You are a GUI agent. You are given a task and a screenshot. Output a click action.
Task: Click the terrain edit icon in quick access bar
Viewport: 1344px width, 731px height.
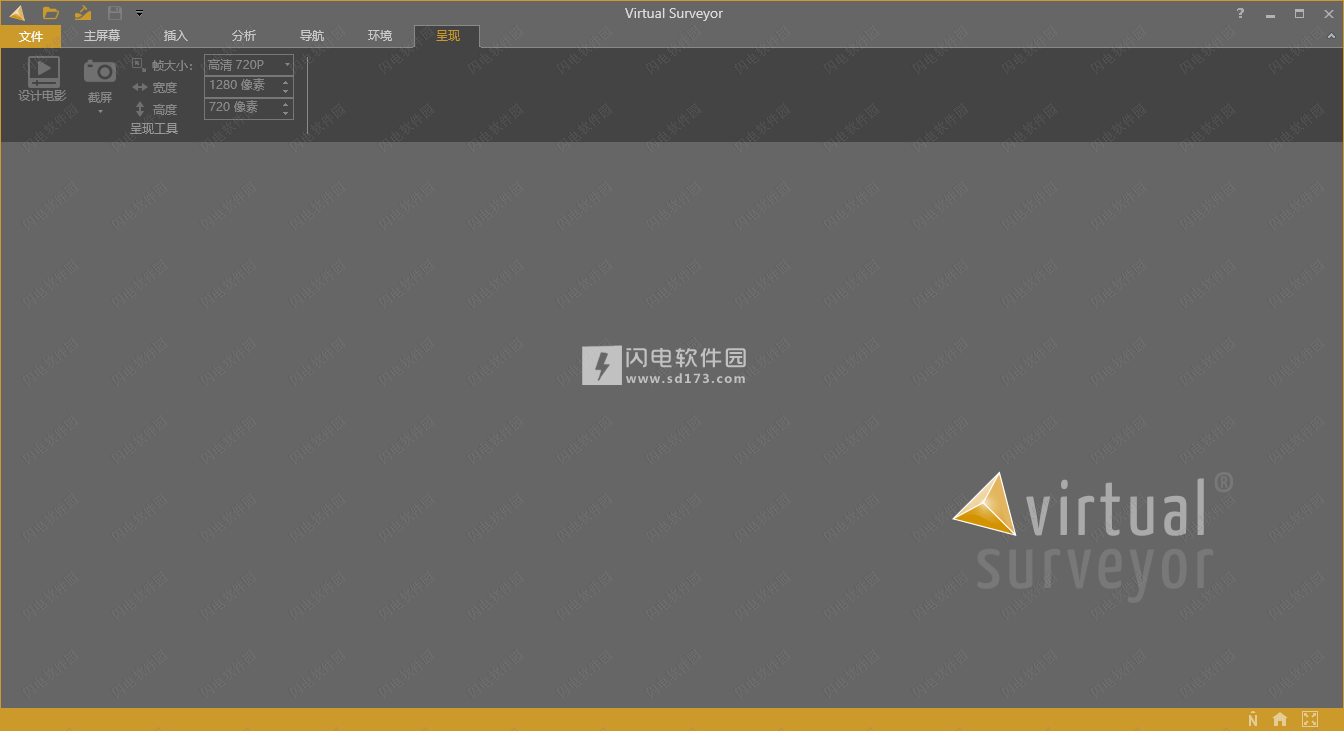[83, 13]
